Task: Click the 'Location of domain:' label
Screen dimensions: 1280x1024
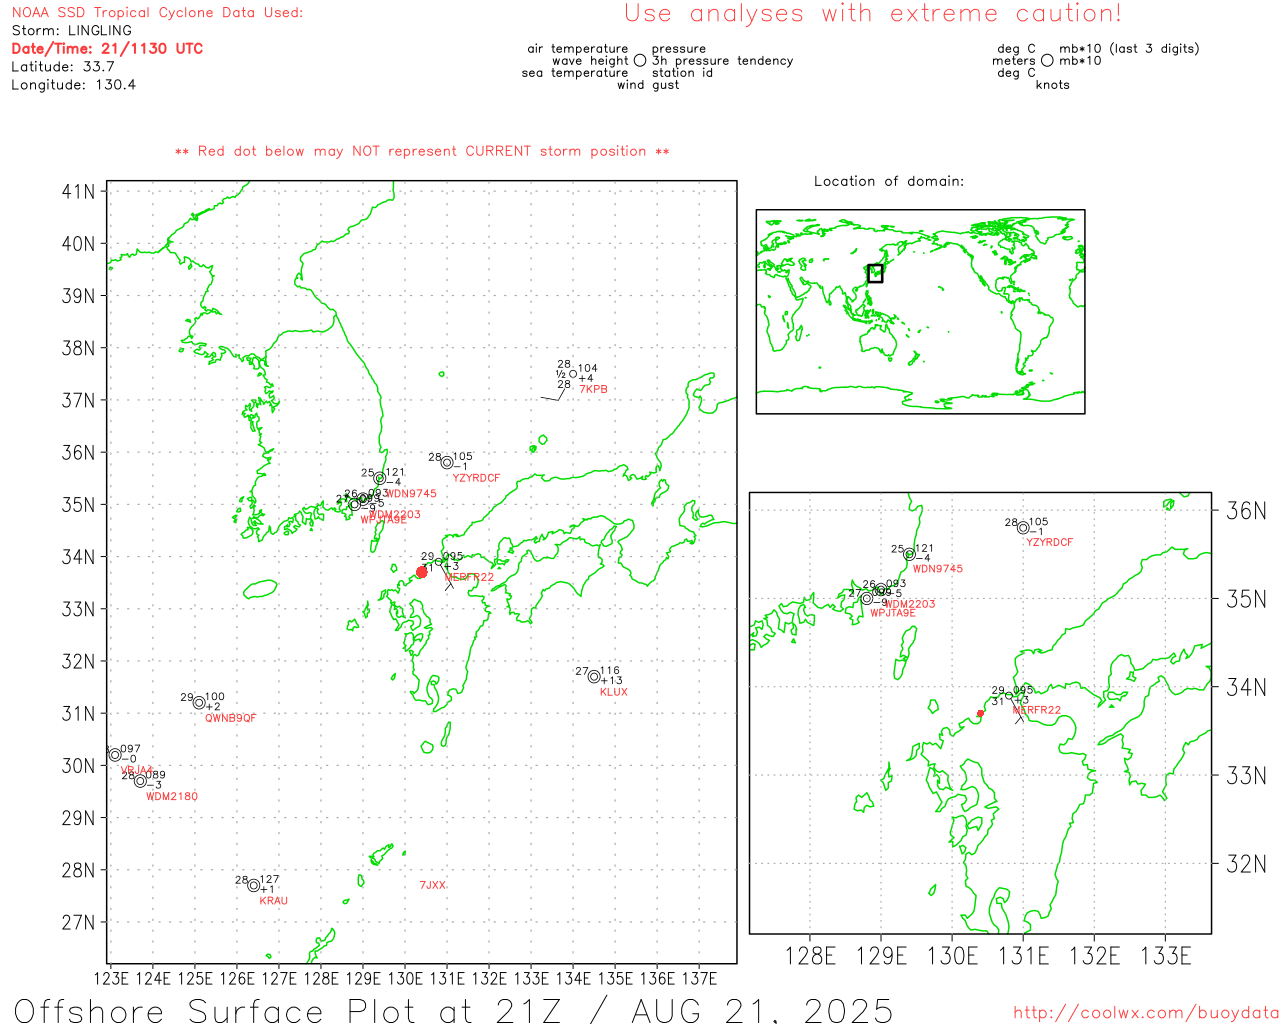Action: click(x=889, y=181)
